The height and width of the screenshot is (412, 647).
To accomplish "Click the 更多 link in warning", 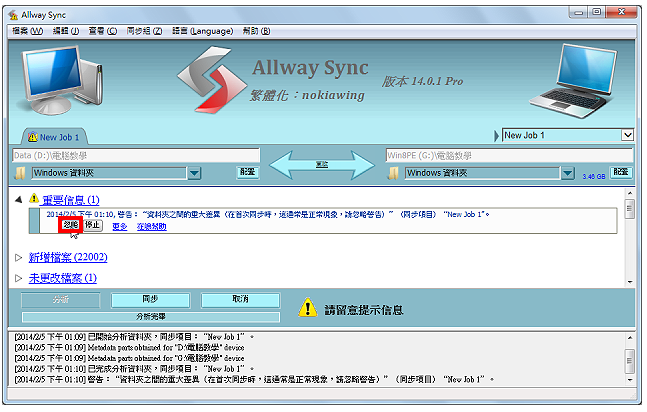I will [x=120, y=227].
